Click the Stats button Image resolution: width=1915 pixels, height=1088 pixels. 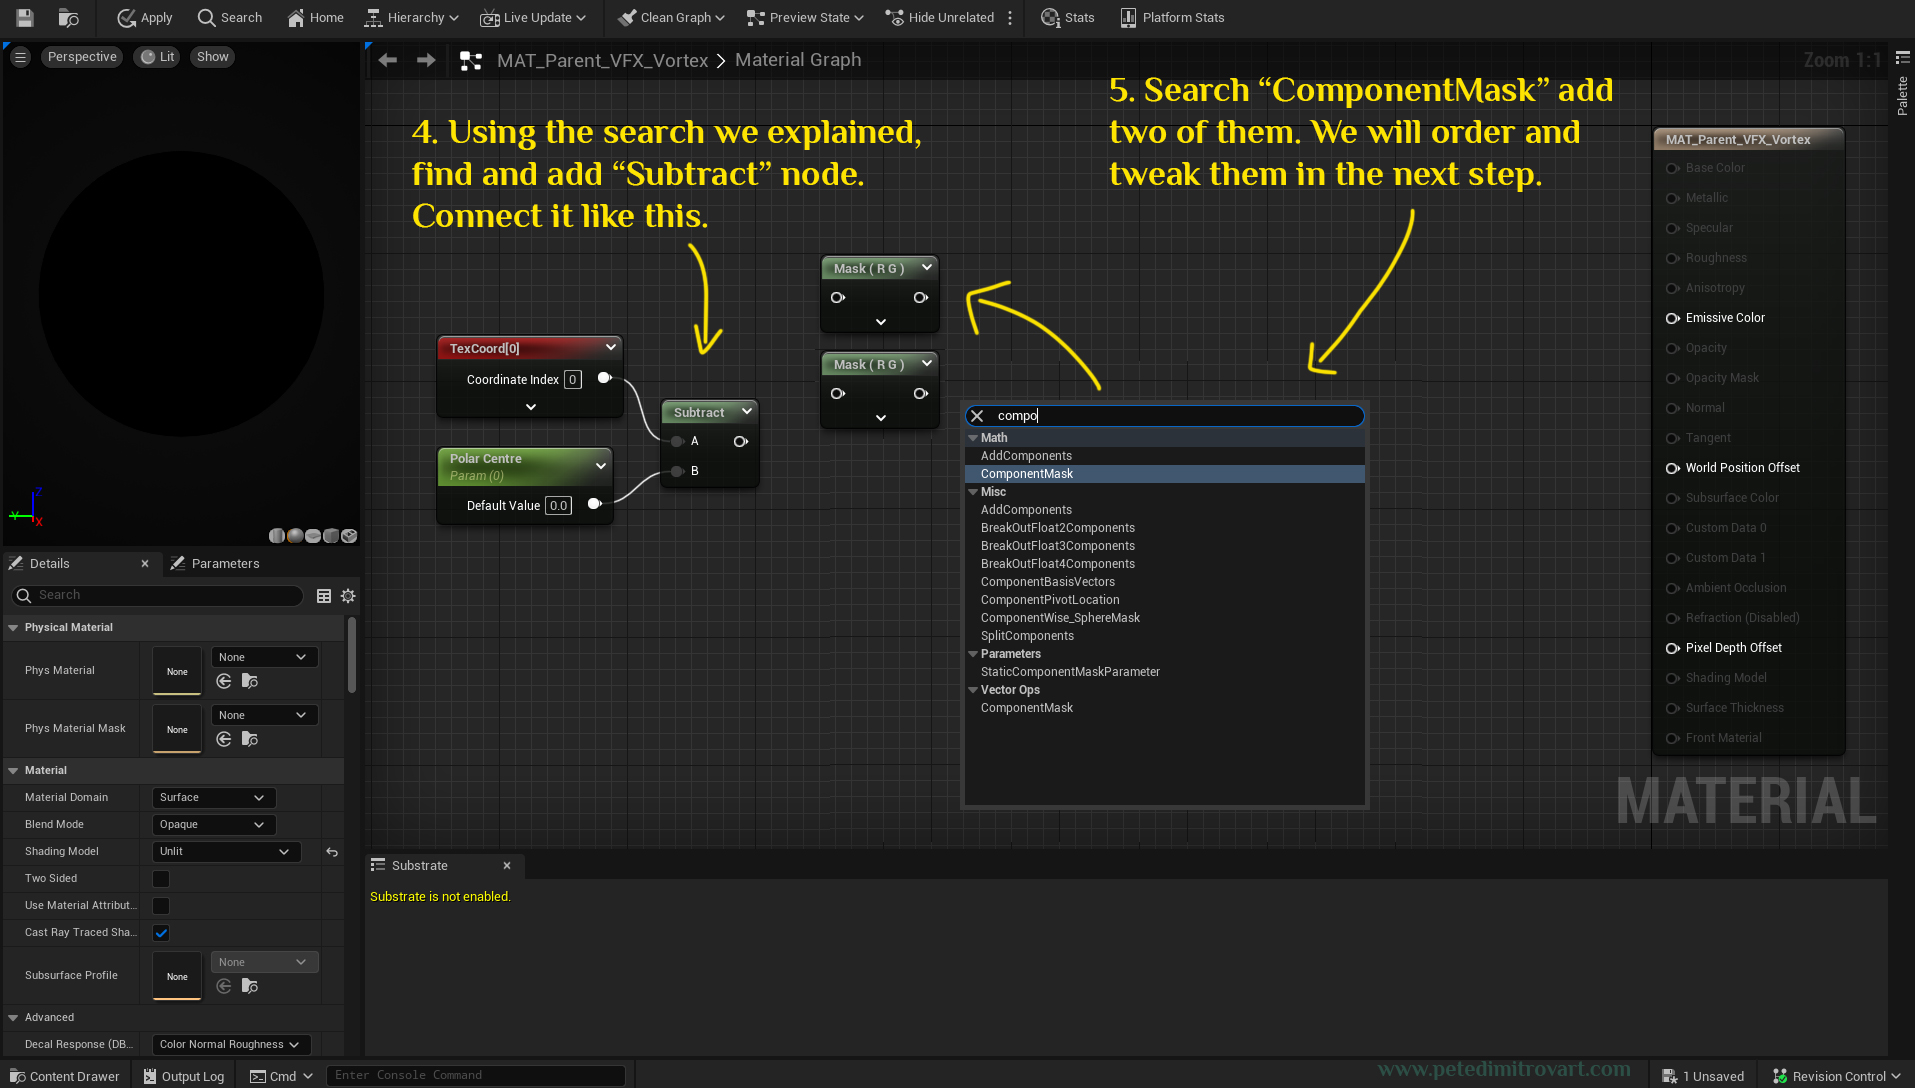pyautogui.click(x=1067, y=17)
